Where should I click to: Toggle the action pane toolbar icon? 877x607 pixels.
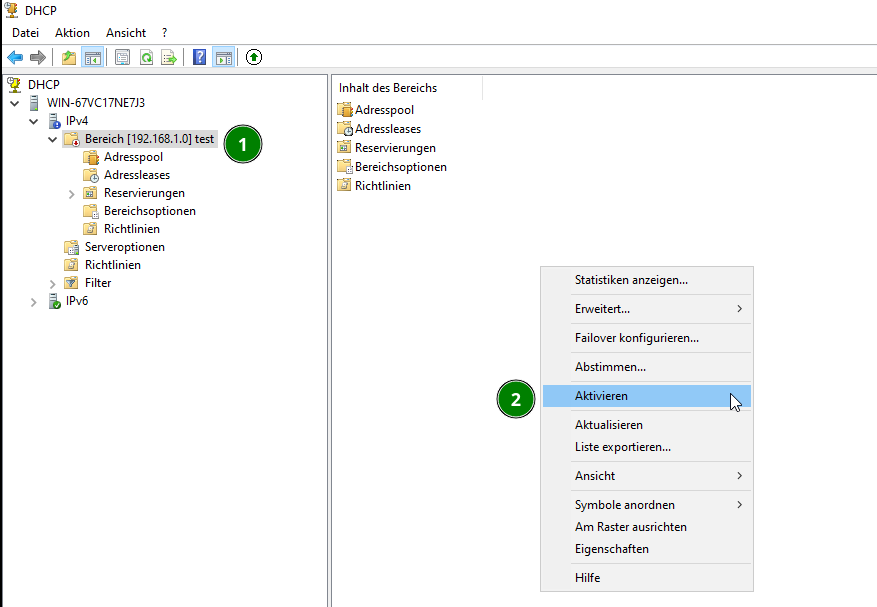tap(222, 57)
